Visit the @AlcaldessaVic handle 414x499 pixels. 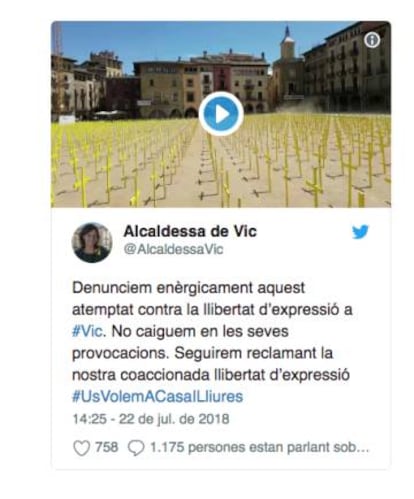coord(173,249)
